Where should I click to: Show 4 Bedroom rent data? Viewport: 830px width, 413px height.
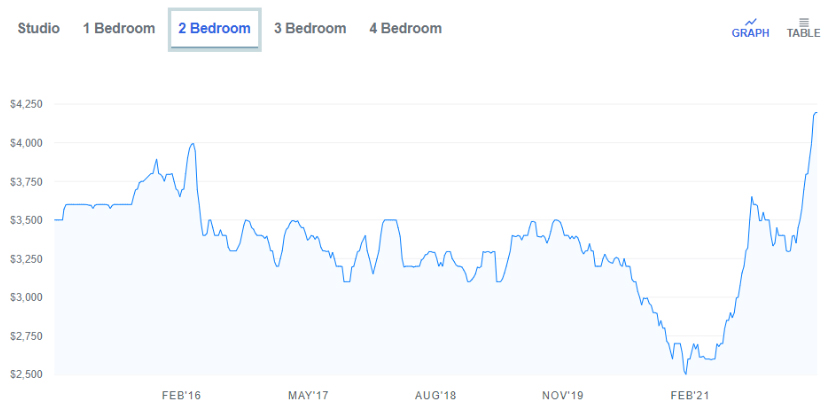coord(405,28)
